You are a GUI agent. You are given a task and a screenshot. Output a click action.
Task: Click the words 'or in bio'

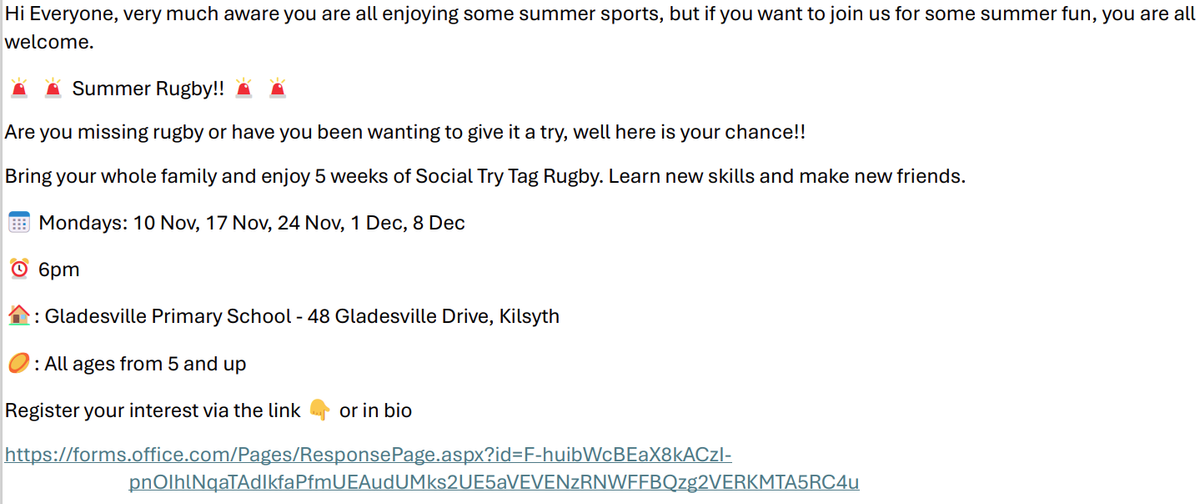(x=376, y=410)
